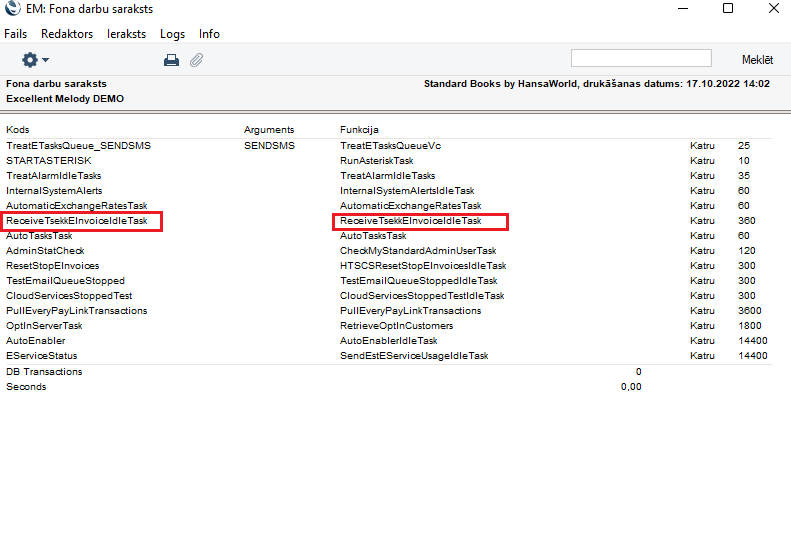
Task: Maximize the window
Action: pyautogui.click(x=728, y=9)
